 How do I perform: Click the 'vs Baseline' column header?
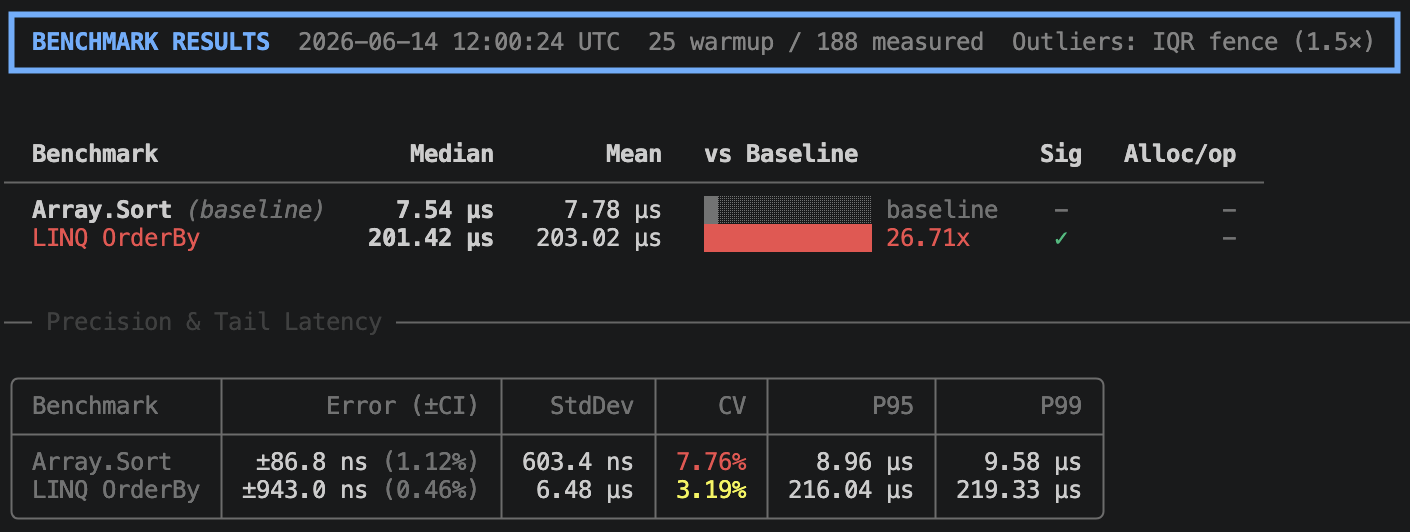click(781, 153)
